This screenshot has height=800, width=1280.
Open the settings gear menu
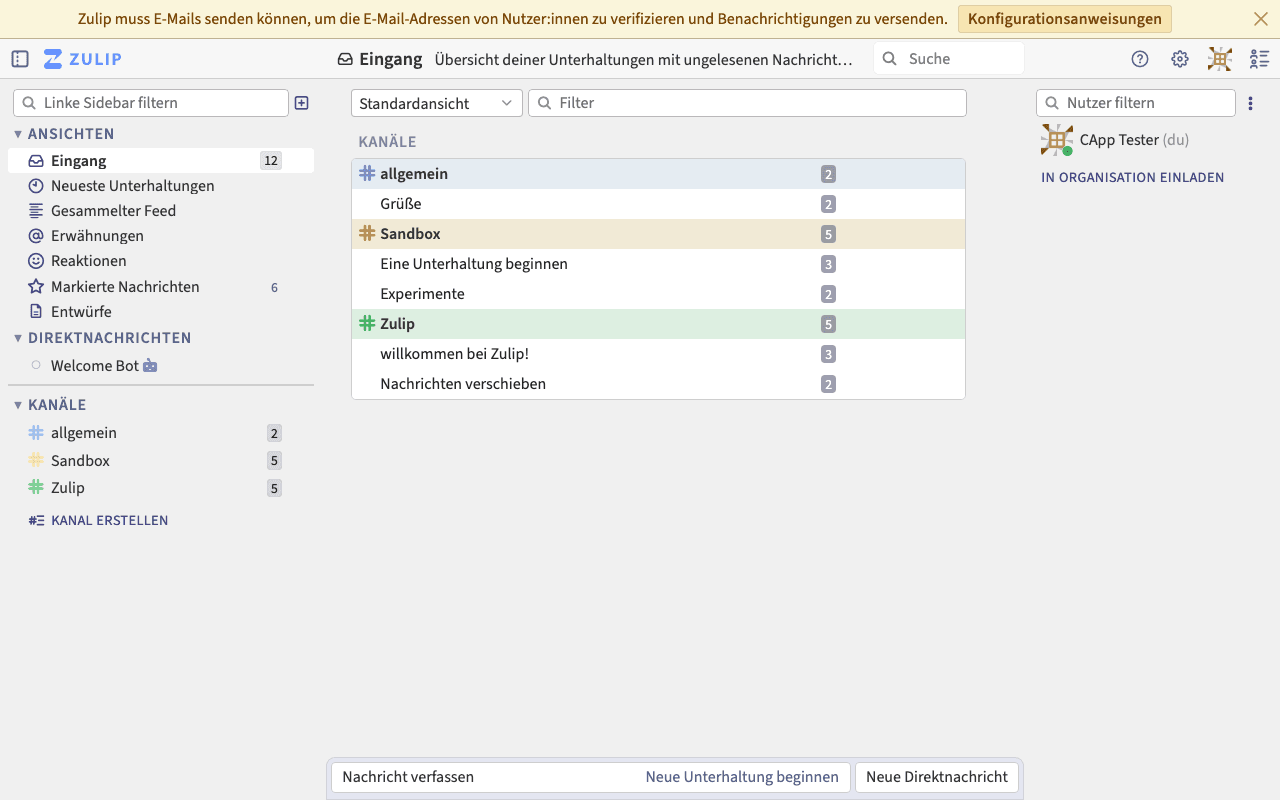pos(1180,59)
